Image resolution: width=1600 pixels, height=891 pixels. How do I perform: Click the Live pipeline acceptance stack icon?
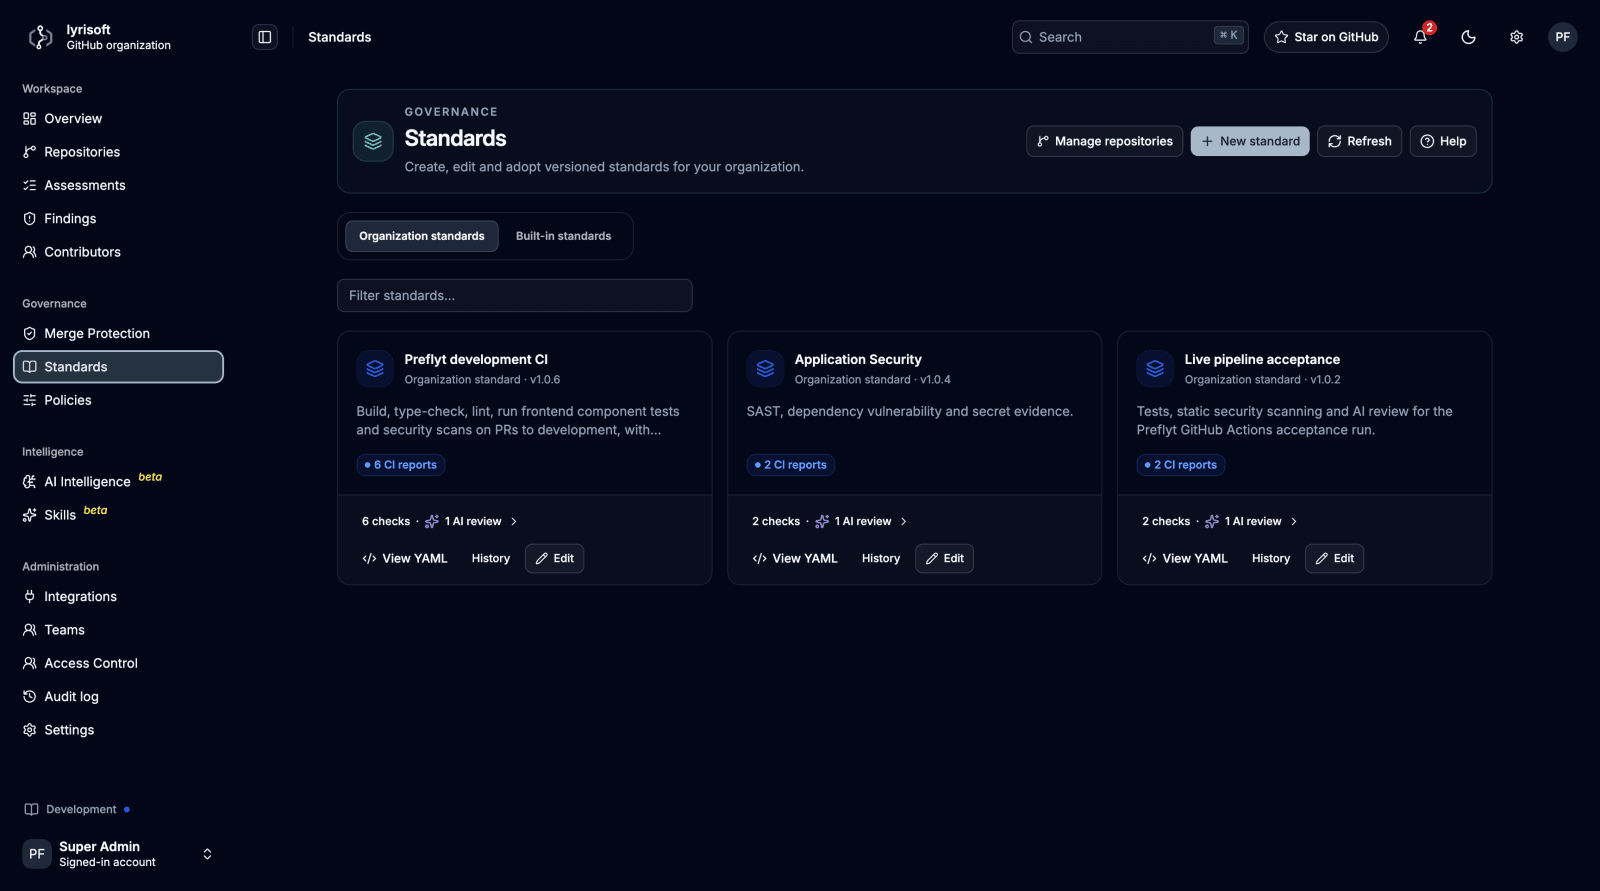coord(1155,369)
